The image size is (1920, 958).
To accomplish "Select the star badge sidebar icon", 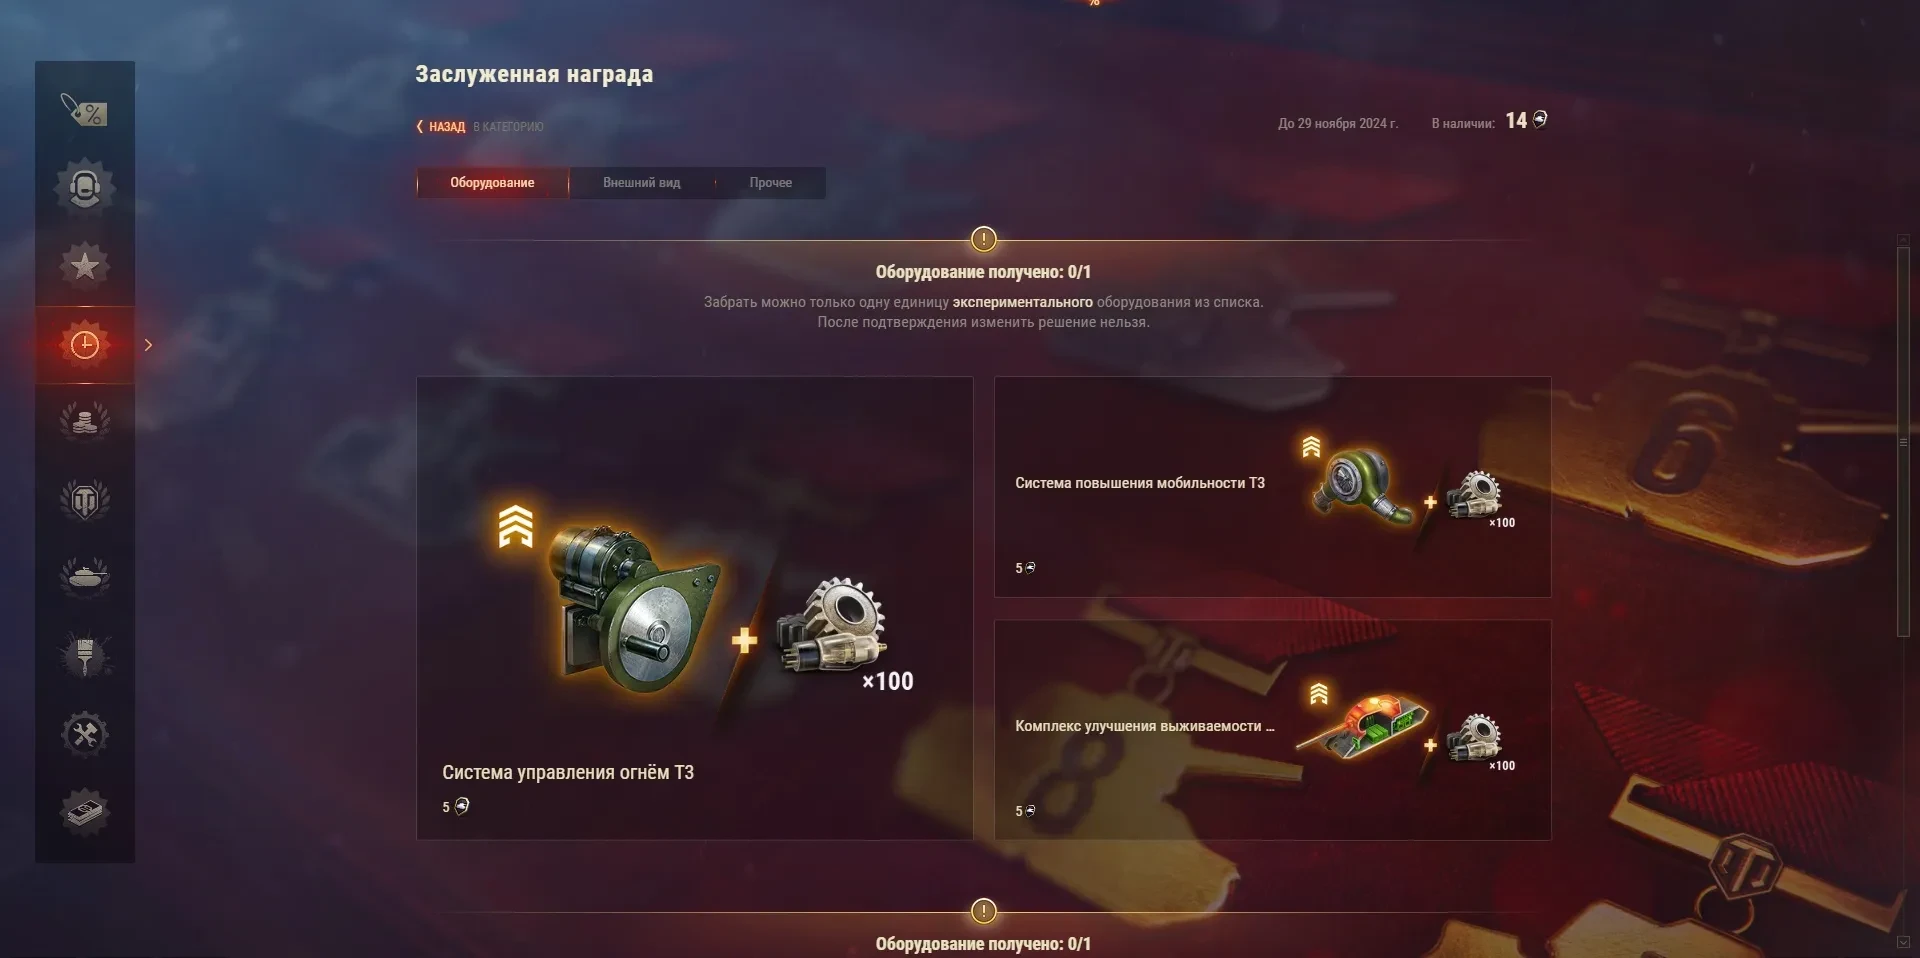I will point(85,265).
